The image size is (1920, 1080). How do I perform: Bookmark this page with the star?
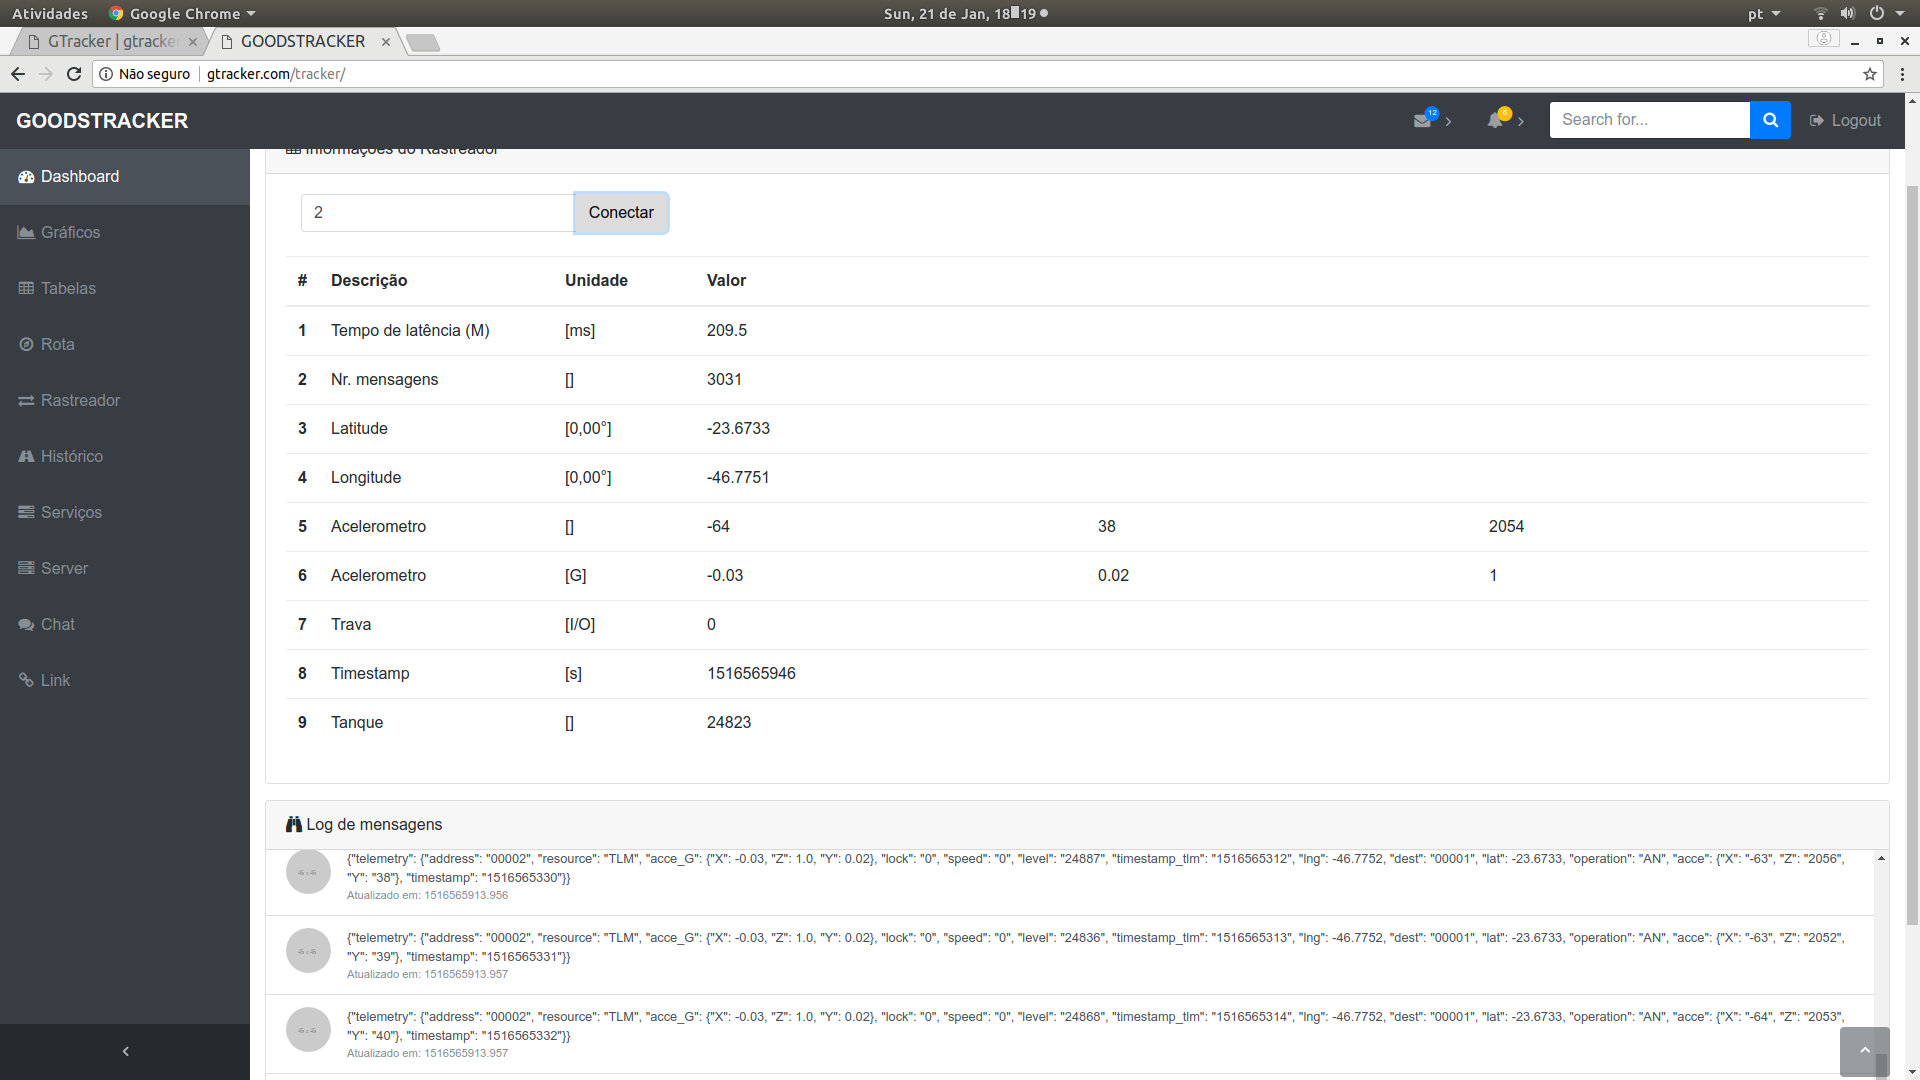pos(1870,74)
